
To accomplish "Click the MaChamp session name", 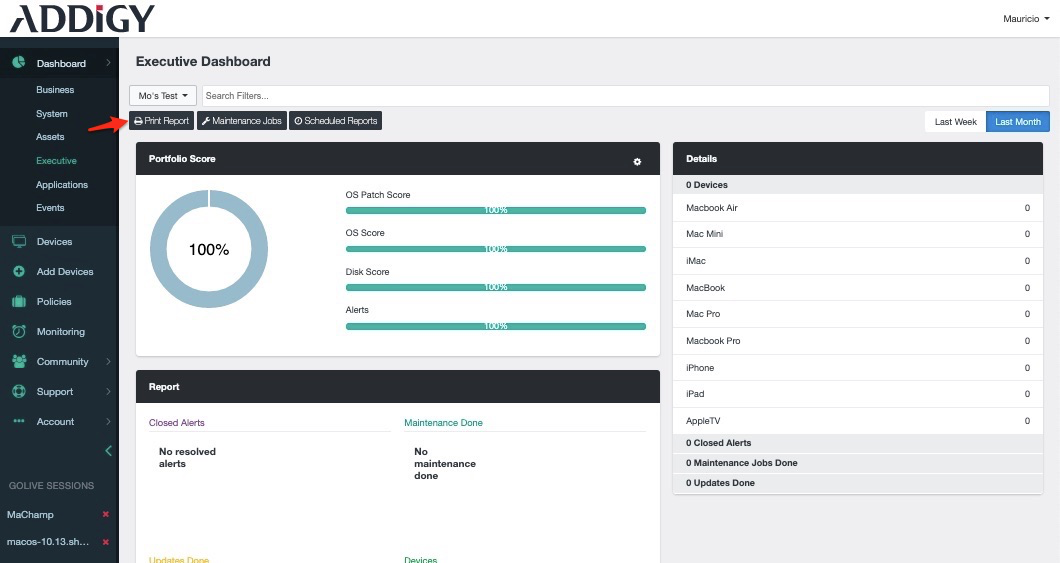I will pos(30,514).
